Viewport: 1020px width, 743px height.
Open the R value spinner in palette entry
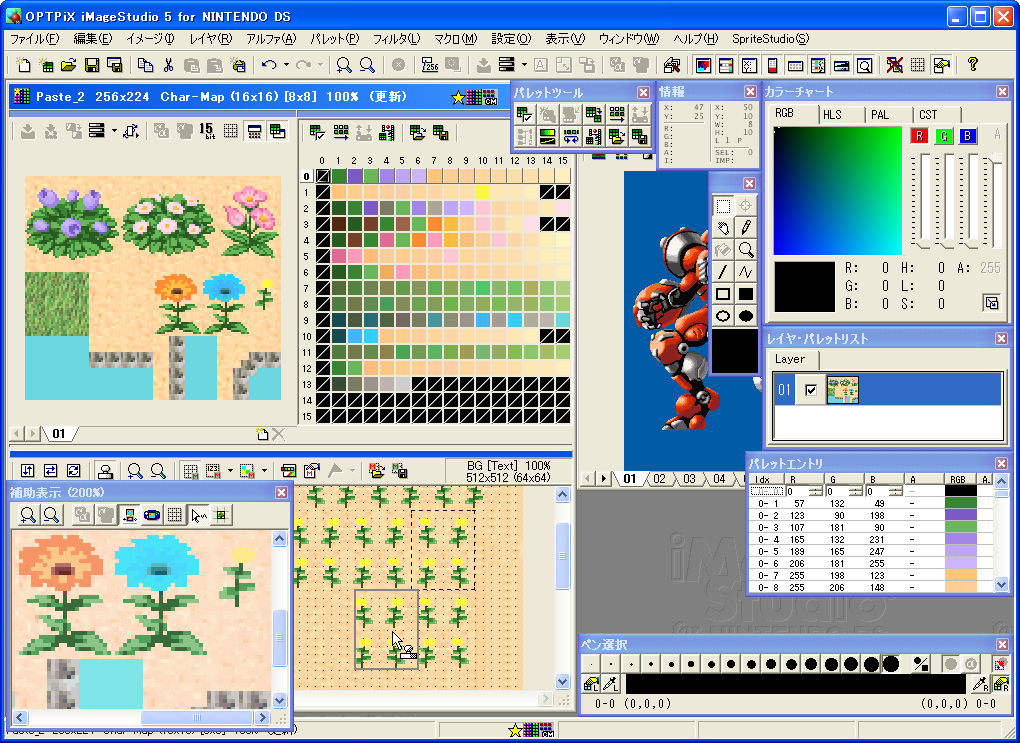814,491
